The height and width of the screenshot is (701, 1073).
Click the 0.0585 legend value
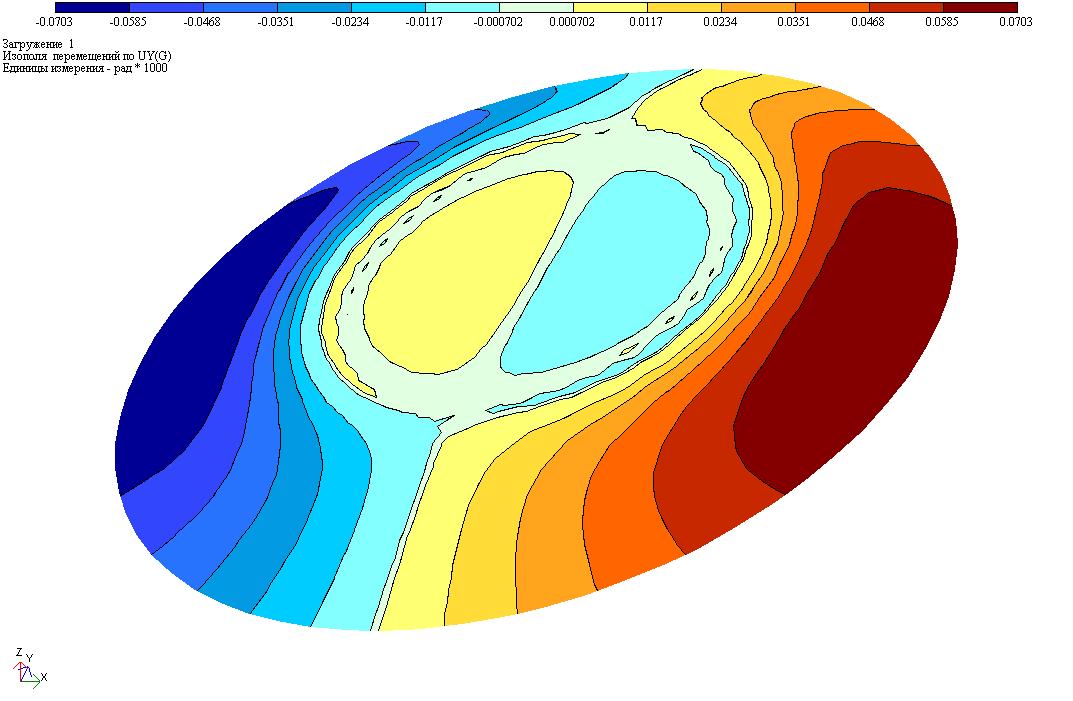pyautogui.click(x=942, y=22)
